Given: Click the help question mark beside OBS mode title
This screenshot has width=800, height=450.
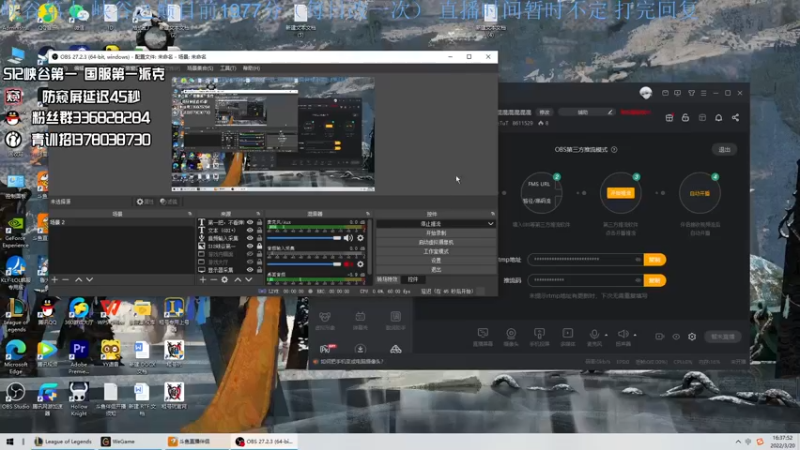Looking at the screenshot, I should (614, 149).
